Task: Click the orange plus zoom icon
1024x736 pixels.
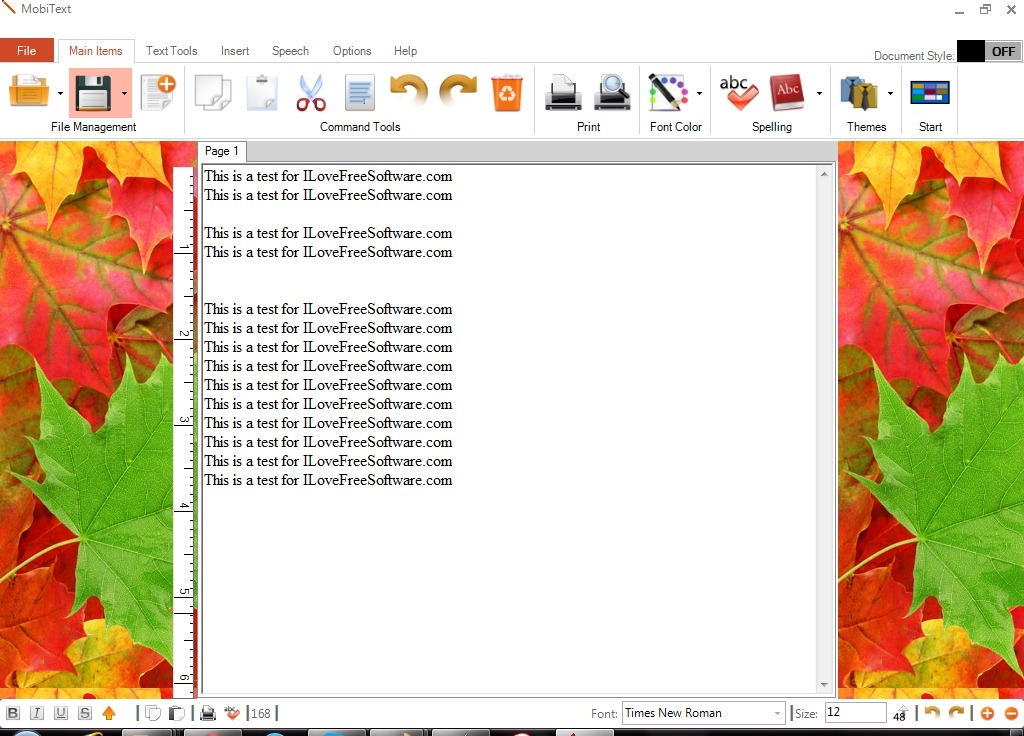Action: coord(987,714)
